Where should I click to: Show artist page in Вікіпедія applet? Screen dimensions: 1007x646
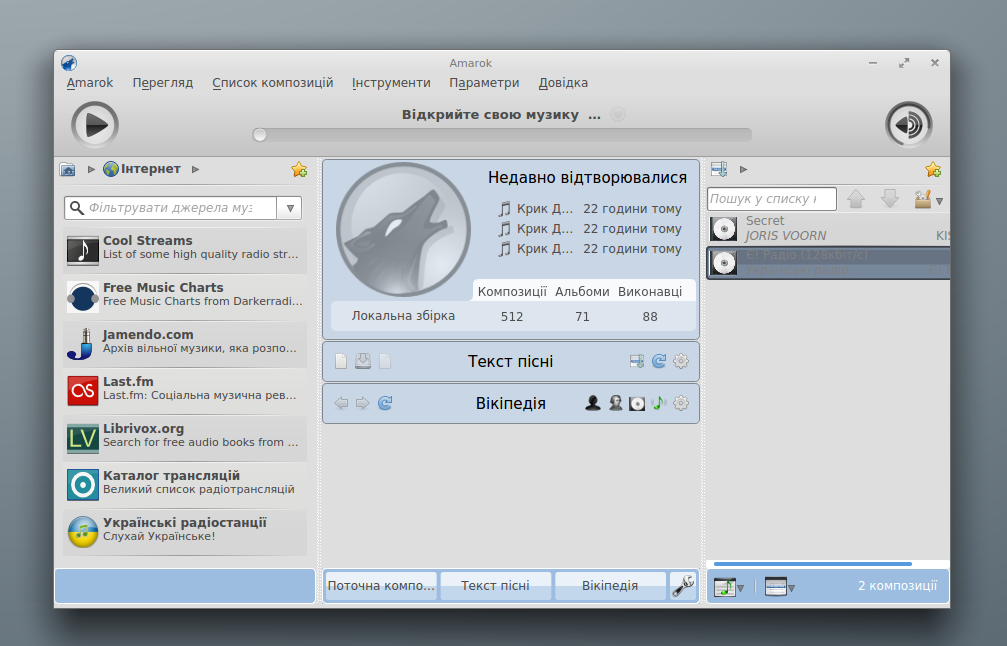[x=593, y=403]
